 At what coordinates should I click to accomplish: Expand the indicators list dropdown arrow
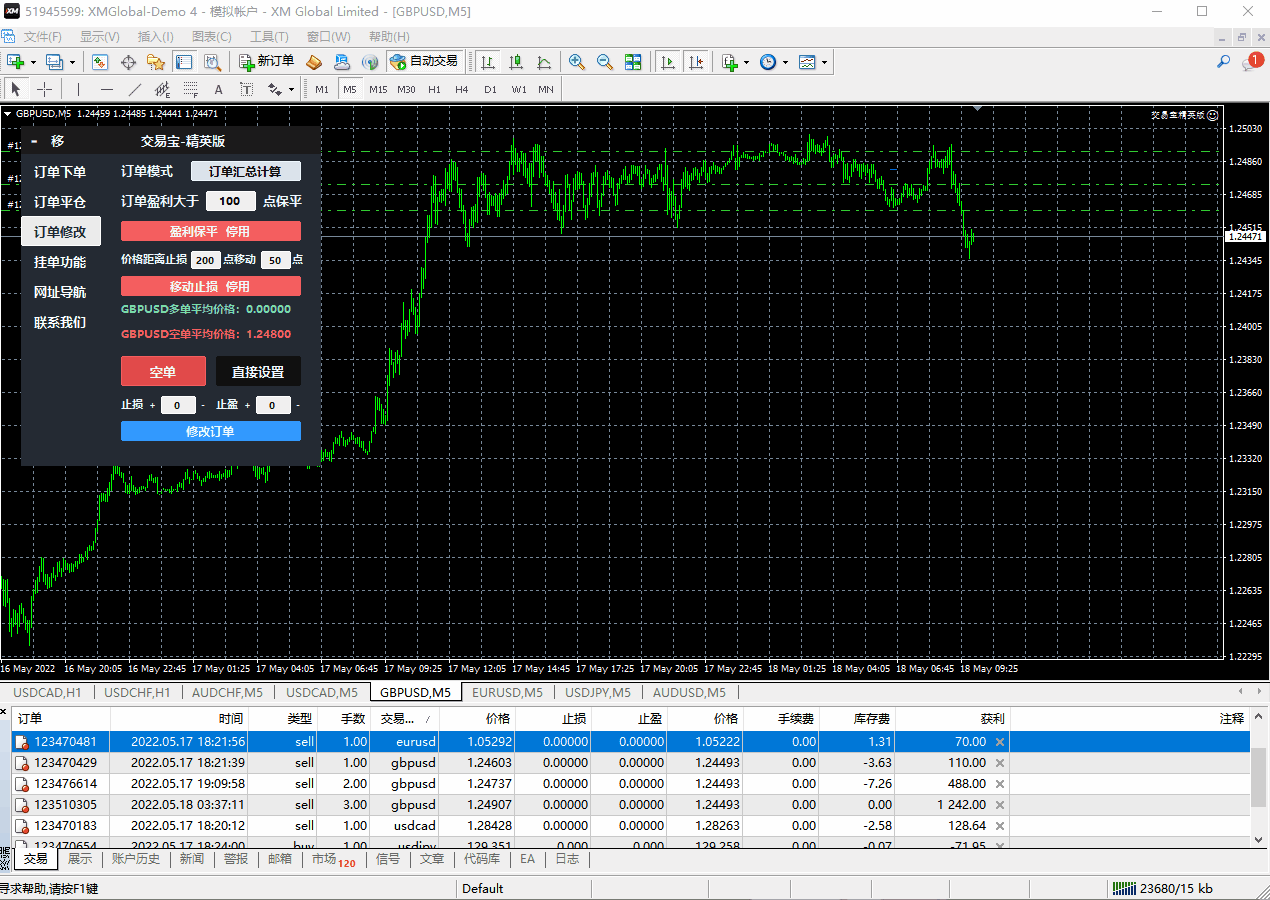click(746, 63)
